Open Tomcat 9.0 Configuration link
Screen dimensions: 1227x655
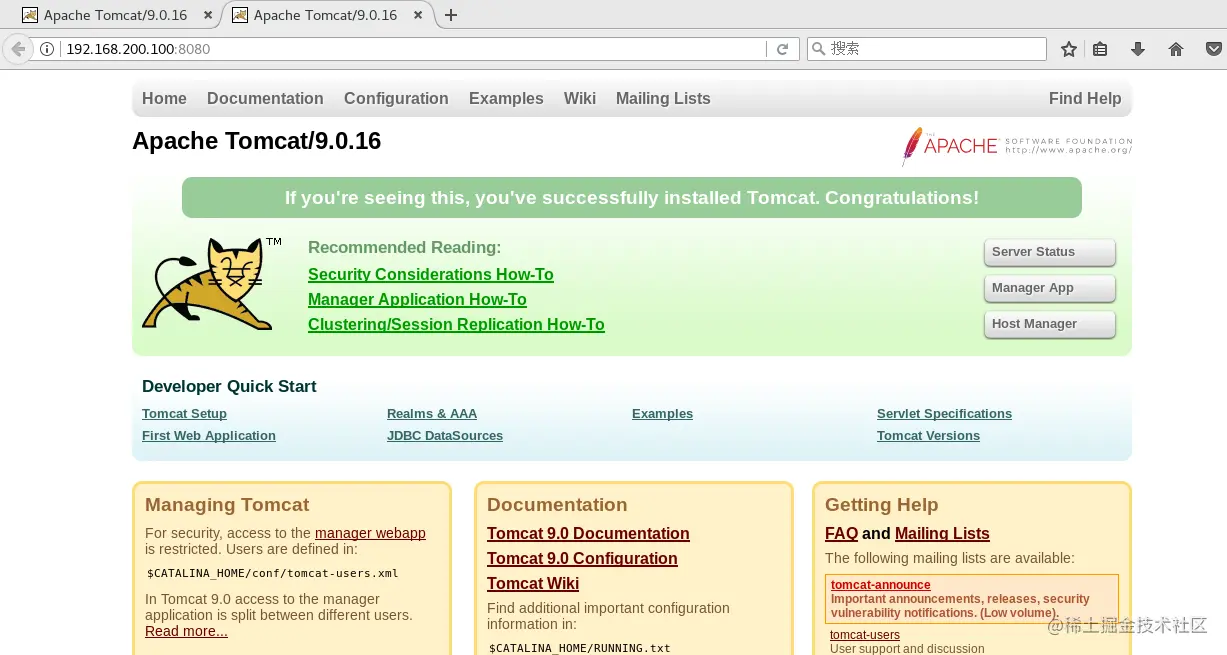click(x=582, y=559)
